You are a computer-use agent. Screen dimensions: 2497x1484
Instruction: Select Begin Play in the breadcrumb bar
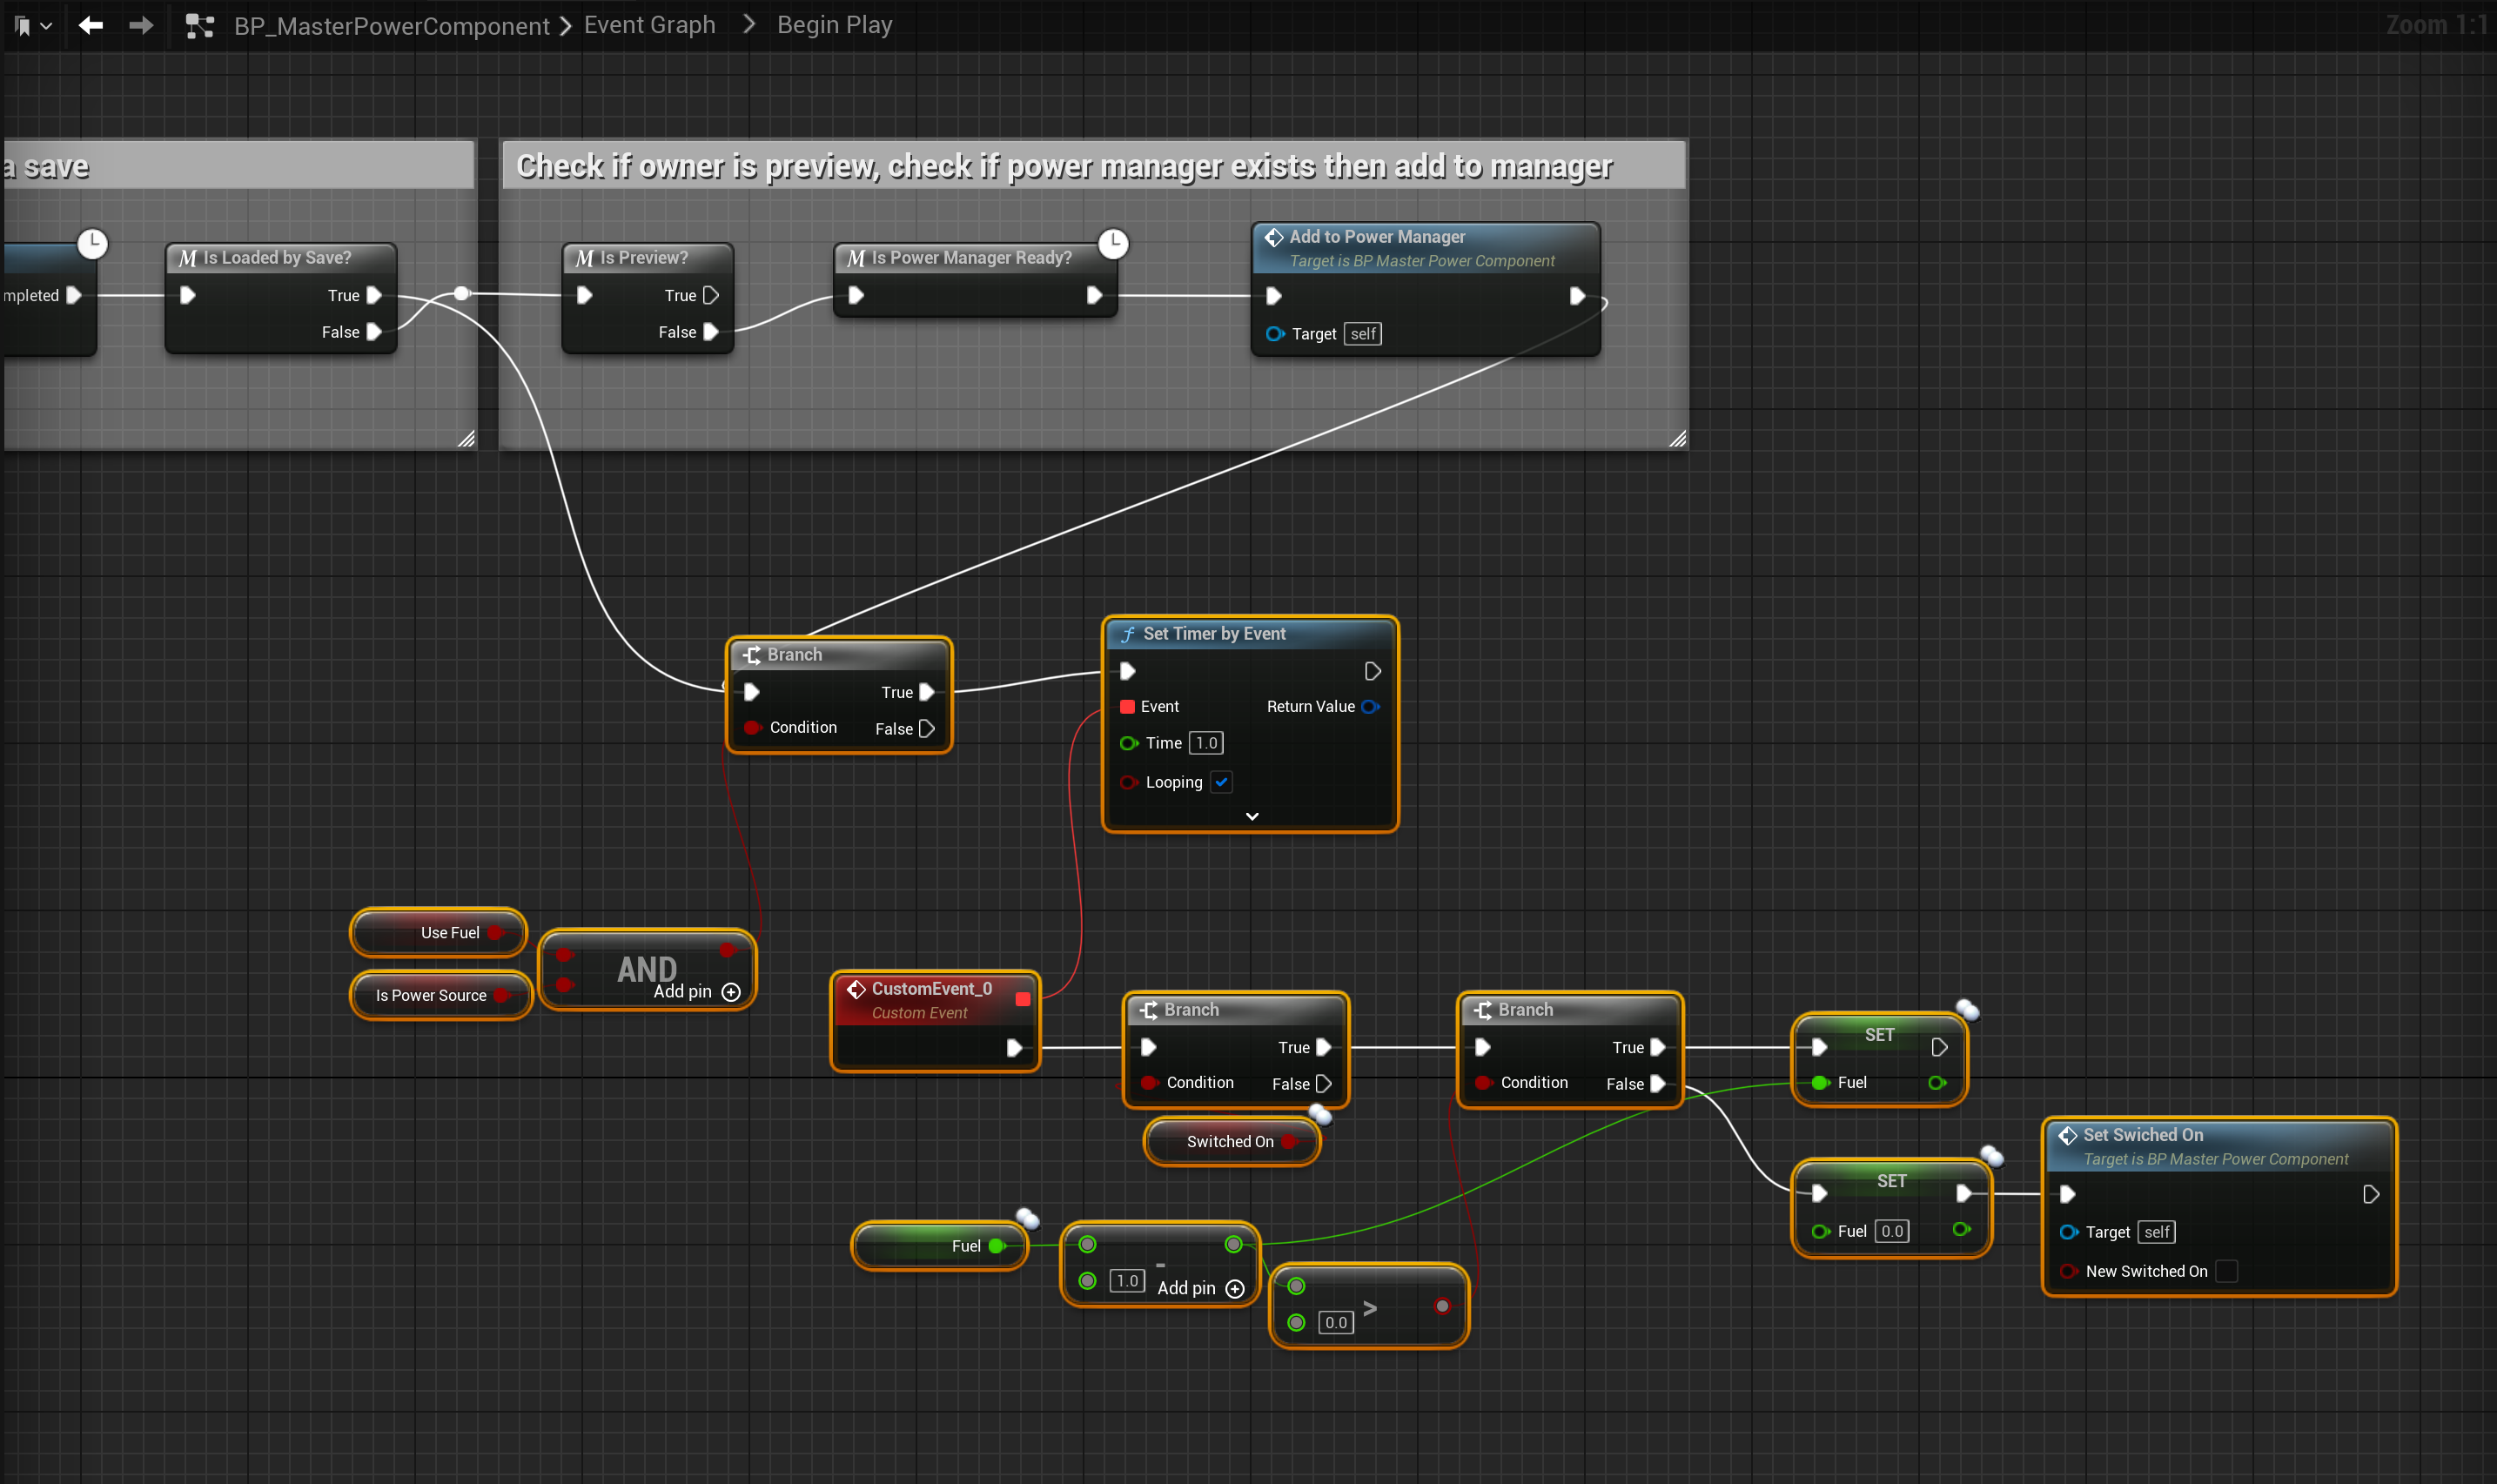click(x=834, y=24)
